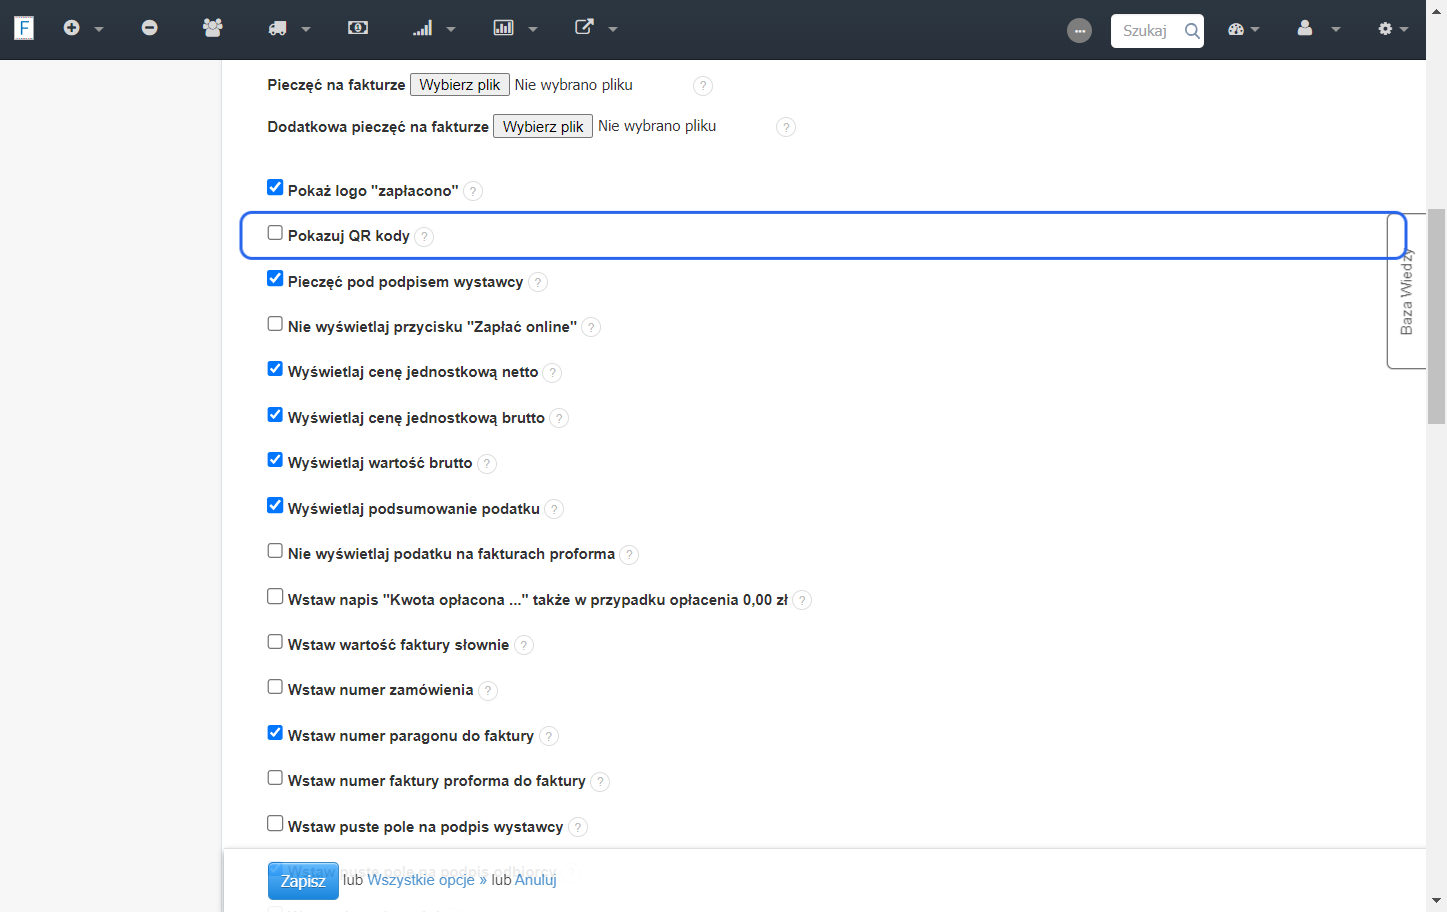Open the payments banknote icon
This screenshot has height=912, width=1447.
358,28
